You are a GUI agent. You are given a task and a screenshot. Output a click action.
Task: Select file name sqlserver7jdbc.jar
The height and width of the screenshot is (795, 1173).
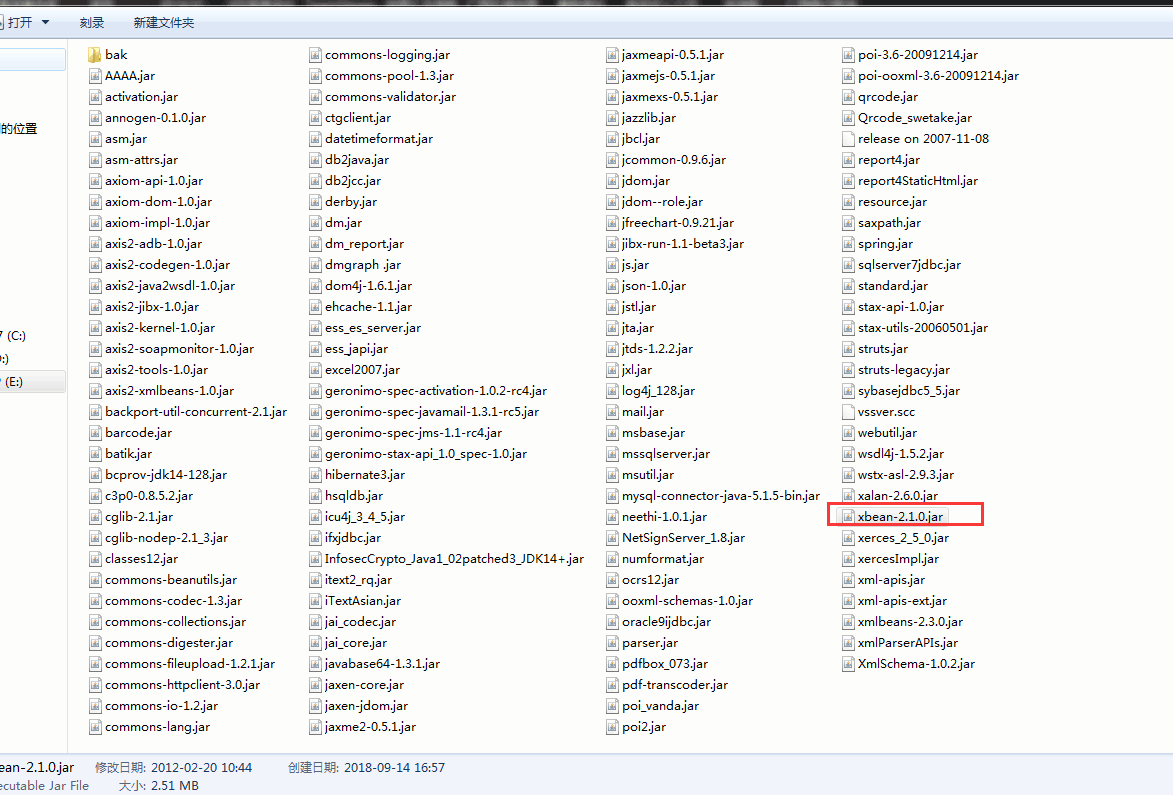coord(910,265)
